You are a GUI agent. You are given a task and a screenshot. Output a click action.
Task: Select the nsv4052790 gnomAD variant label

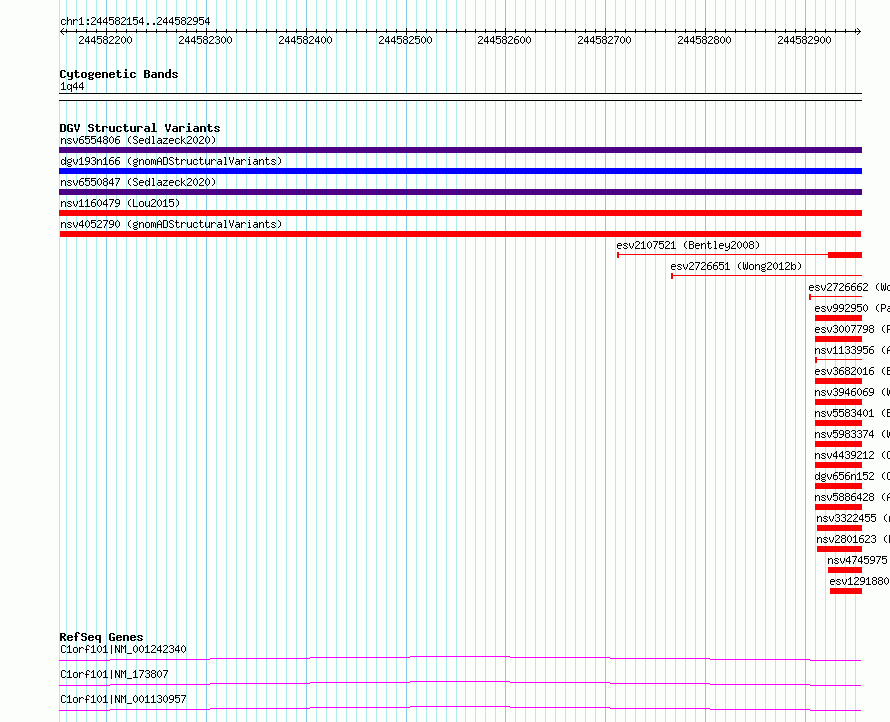click(x=171, y=224)
